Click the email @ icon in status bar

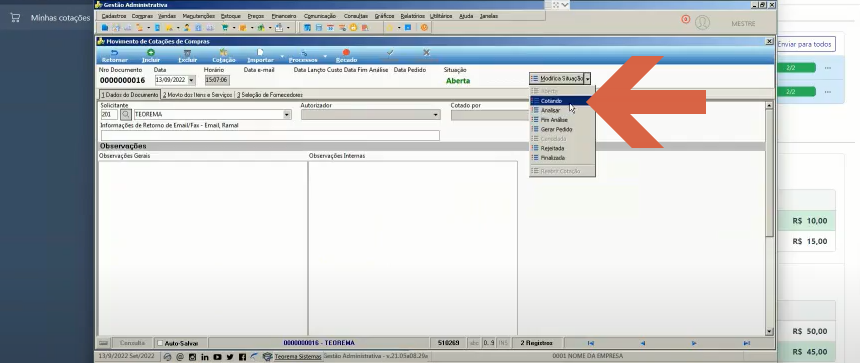click(x=180, y=357)
